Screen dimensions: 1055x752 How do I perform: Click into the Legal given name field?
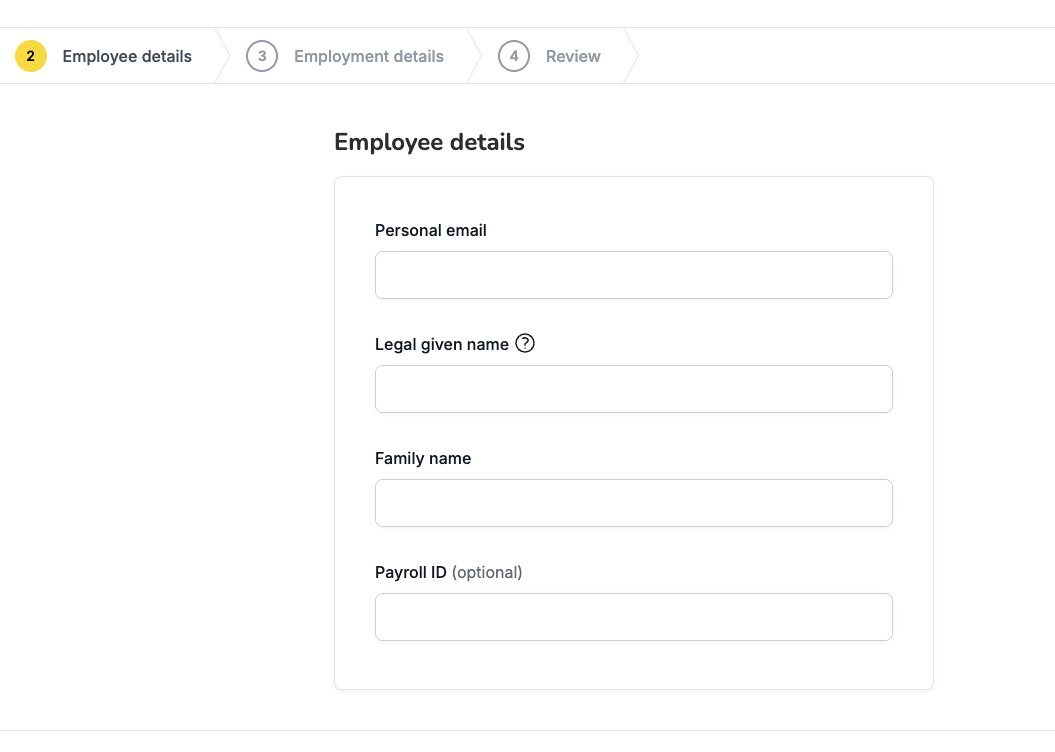tap(634, 389)
